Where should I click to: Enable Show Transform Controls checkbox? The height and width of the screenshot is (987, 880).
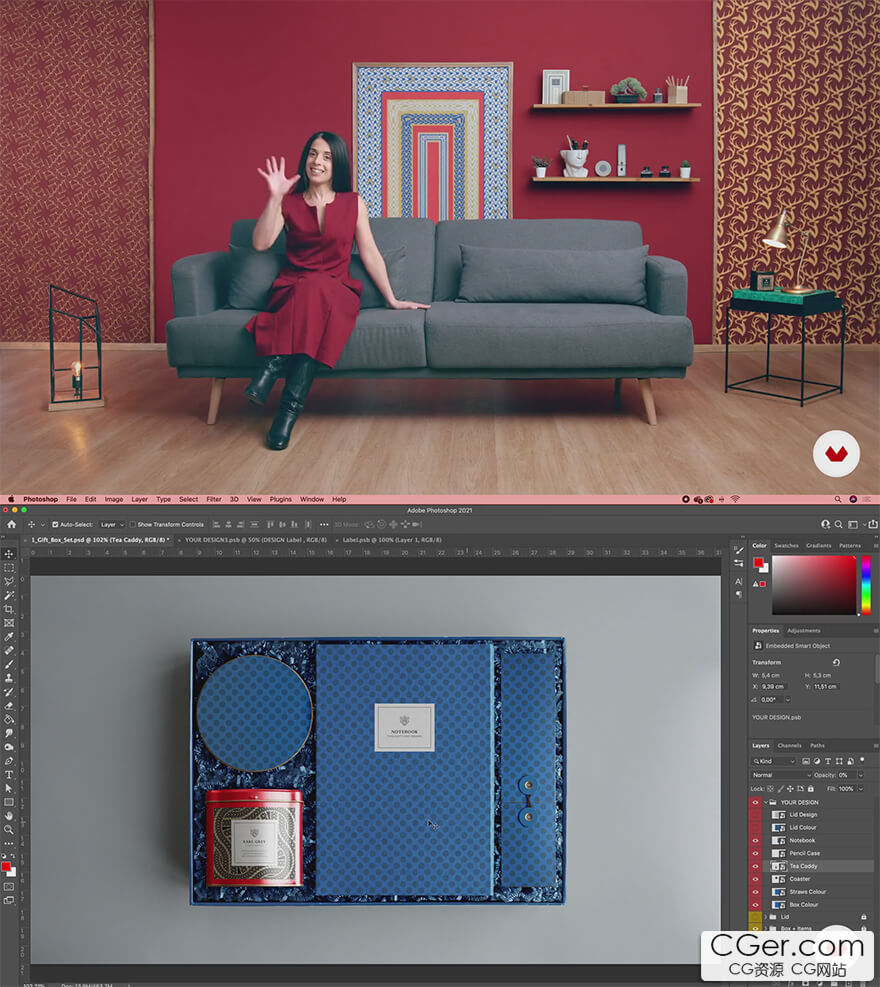click(132, 524)
